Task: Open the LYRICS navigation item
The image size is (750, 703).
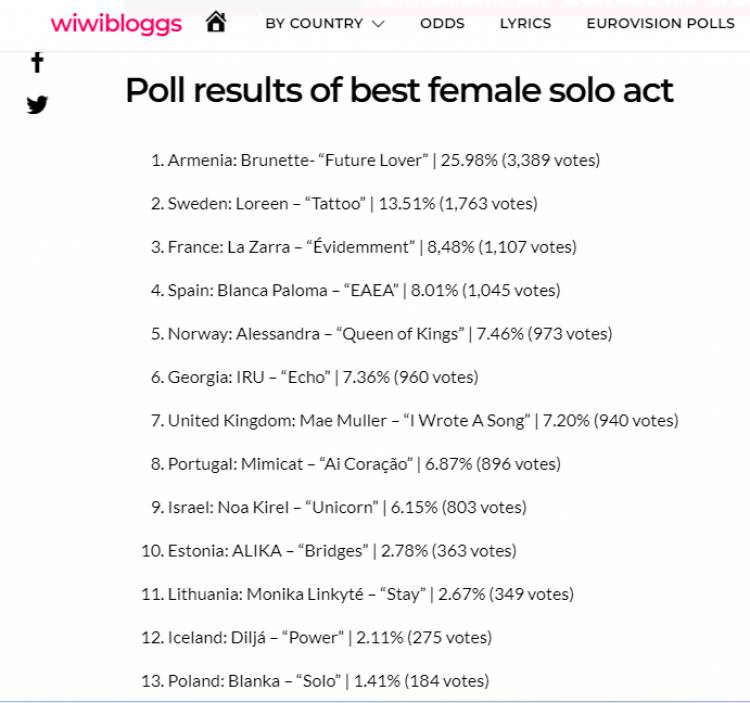Action: pyautogui.click(x=525, y=23)
